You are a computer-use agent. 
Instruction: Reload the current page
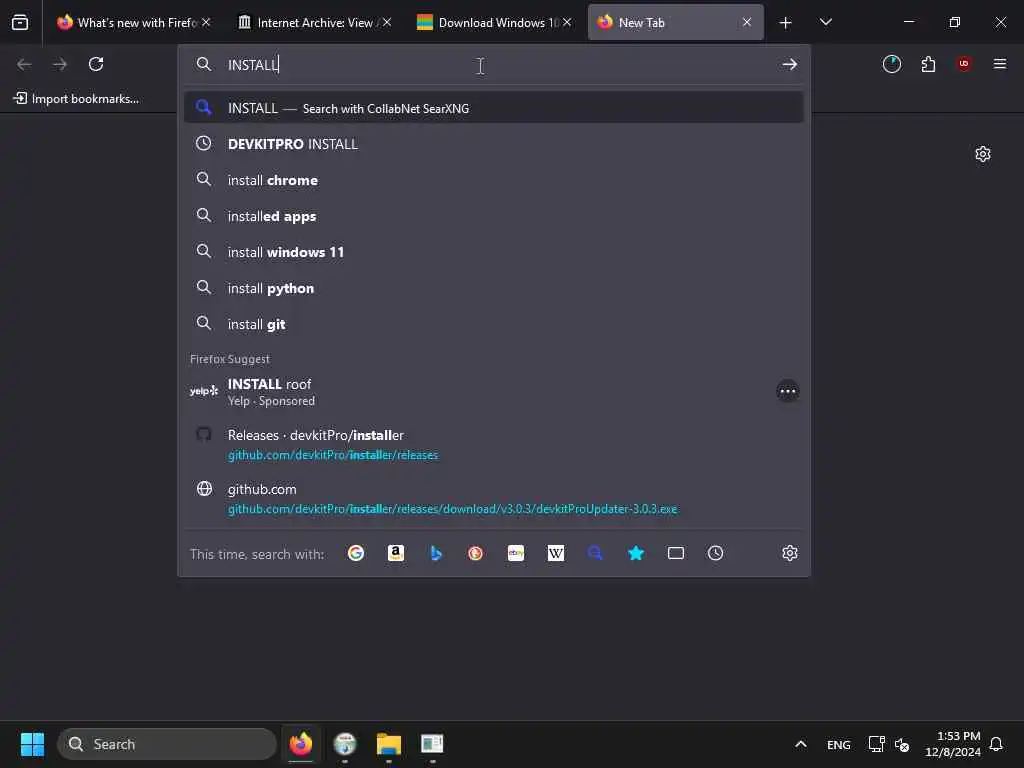pyautogui.click(x=96, y=64)
